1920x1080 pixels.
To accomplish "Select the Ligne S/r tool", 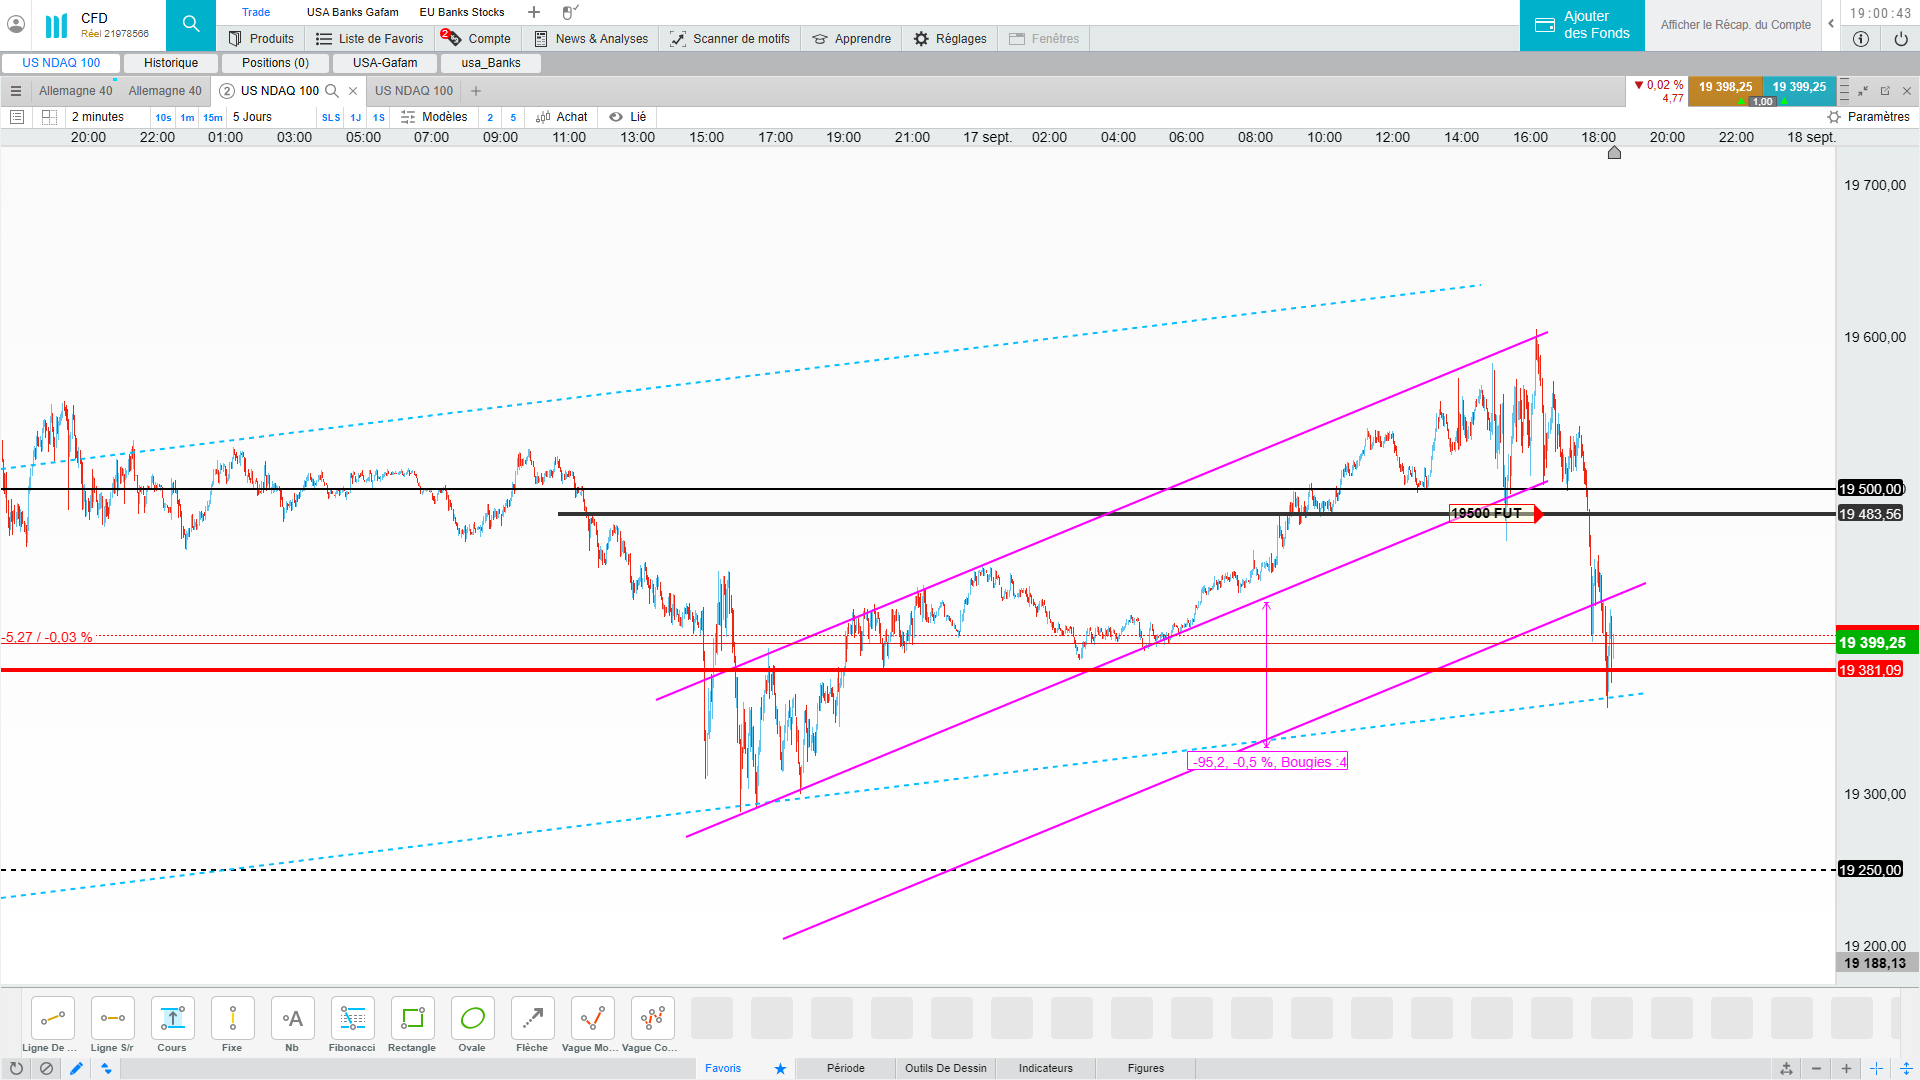I will tap(112, 1019).
